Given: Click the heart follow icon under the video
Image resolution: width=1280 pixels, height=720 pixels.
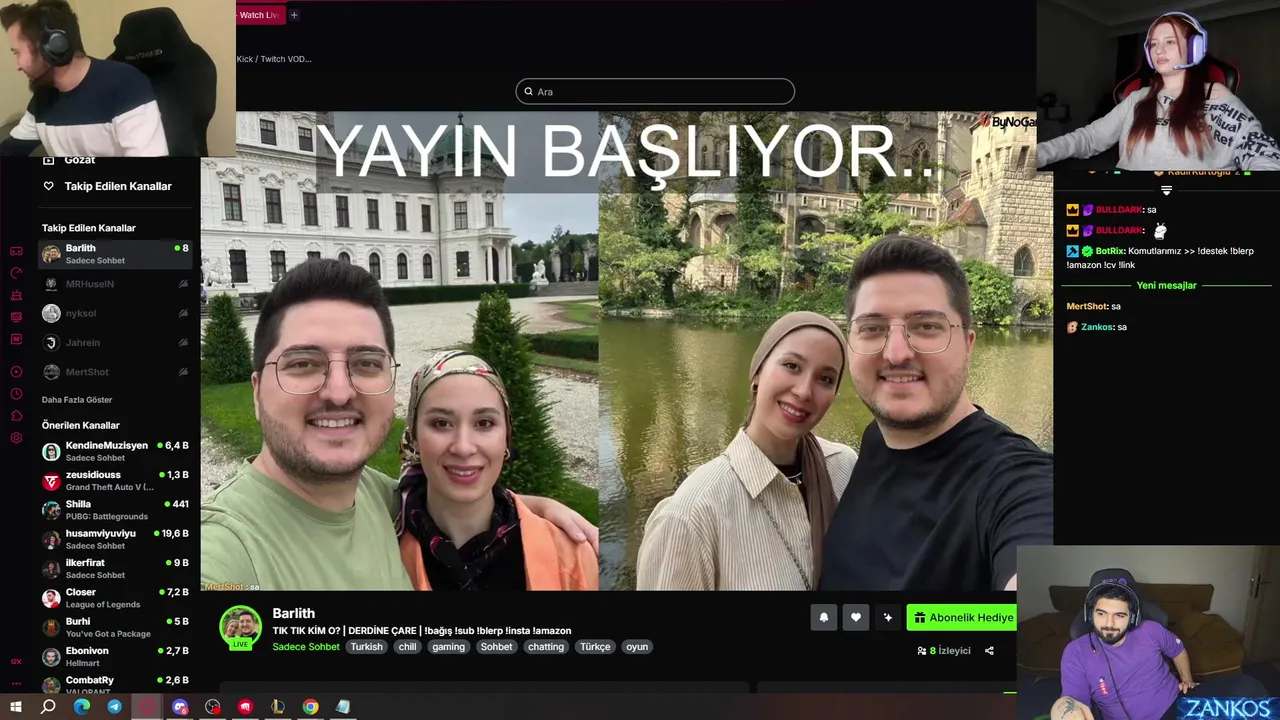Looking at the screenshot, I should point(856,618).
